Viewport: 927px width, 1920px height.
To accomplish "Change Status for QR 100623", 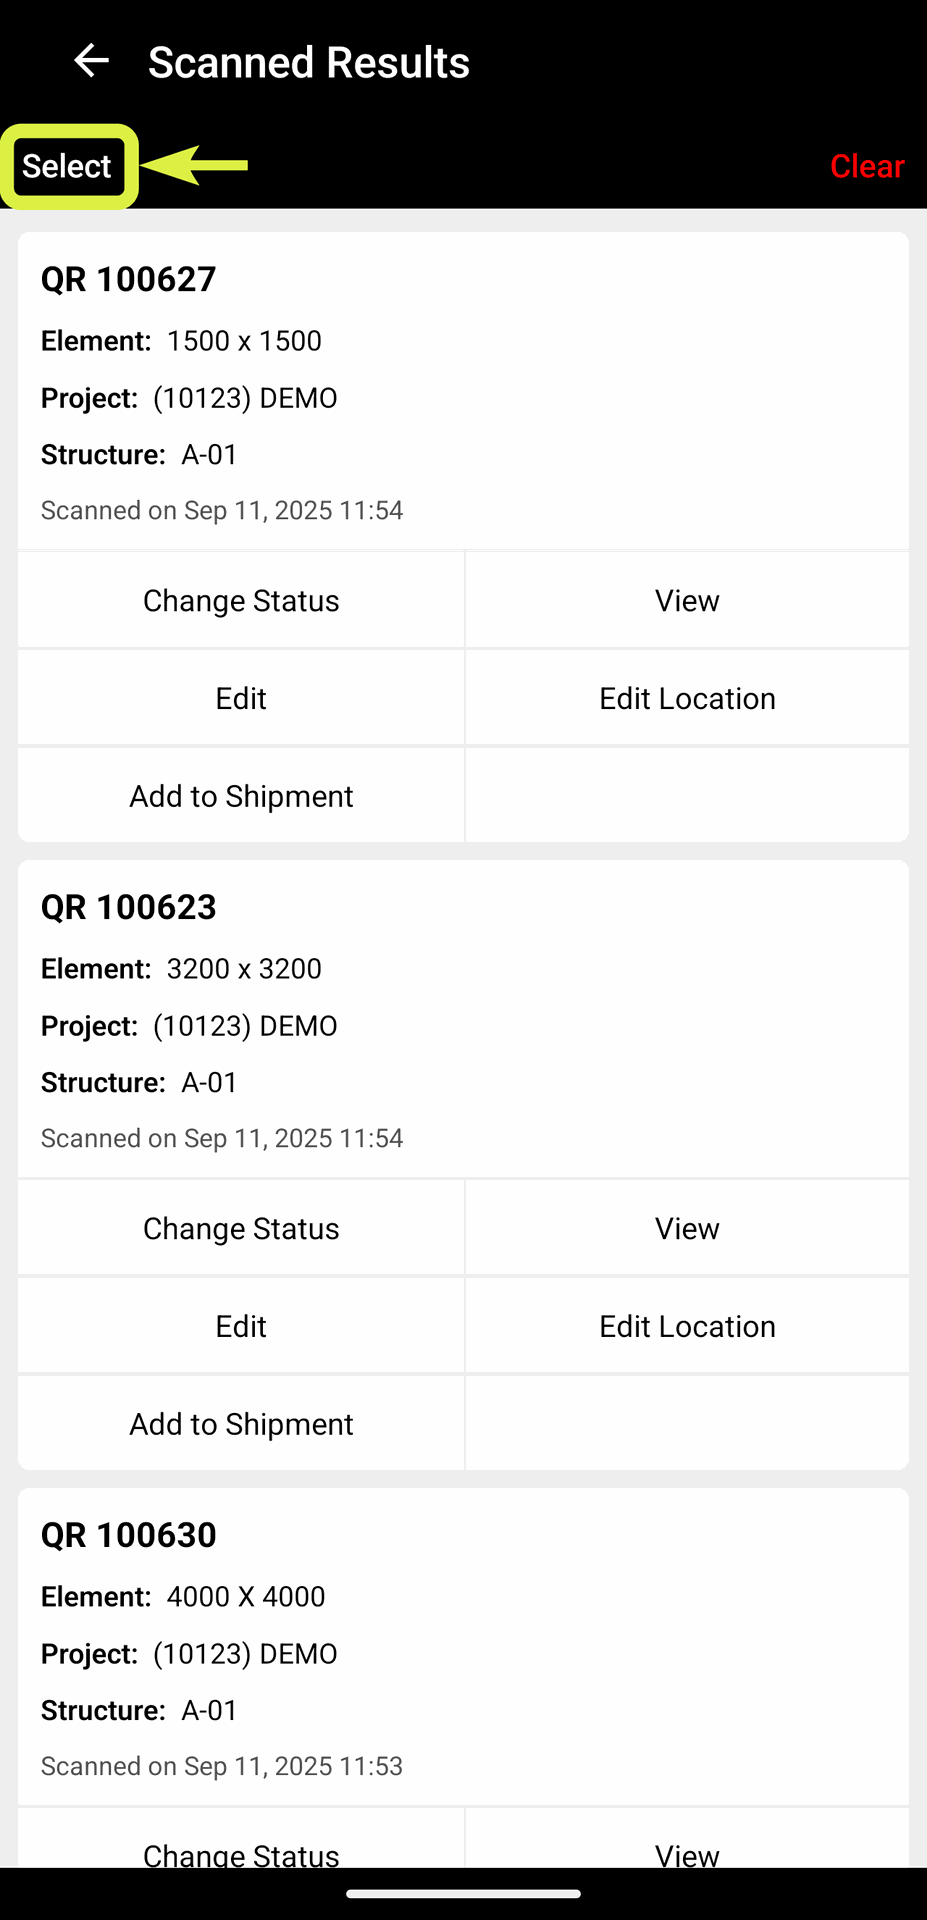I will [241, 1228].
